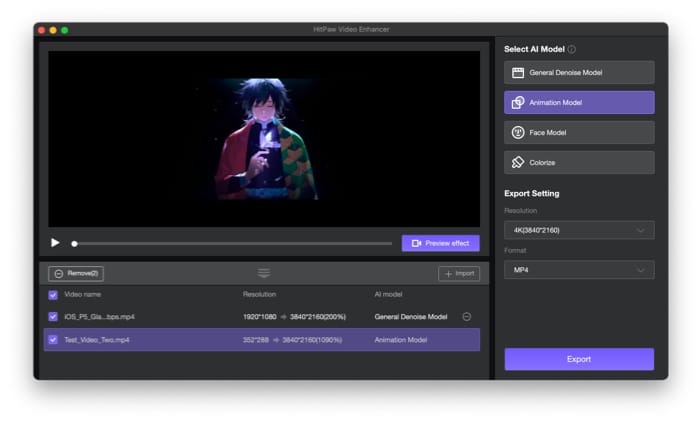
Task: Open the Select AI Model info icon
Action: point(571,49)
